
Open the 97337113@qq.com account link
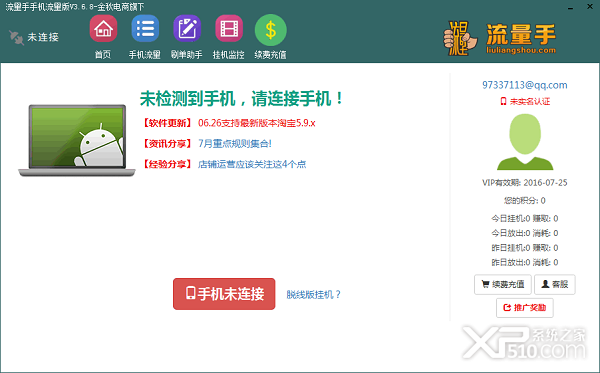pyautogui.click(x=525, y=85)
